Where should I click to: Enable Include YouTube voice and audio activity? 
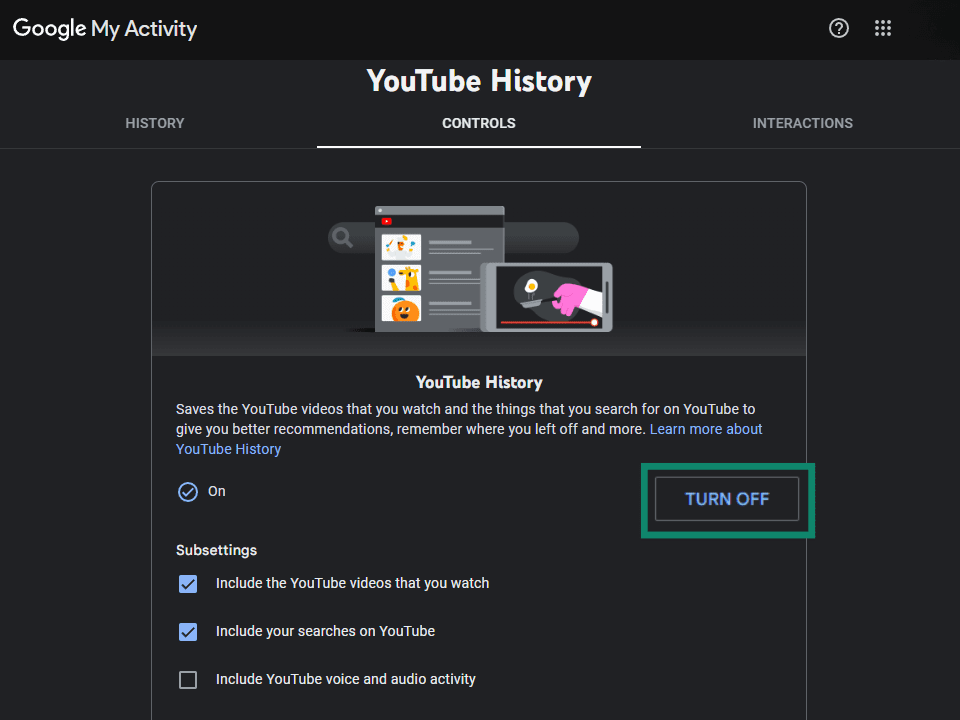pos(188,680)
